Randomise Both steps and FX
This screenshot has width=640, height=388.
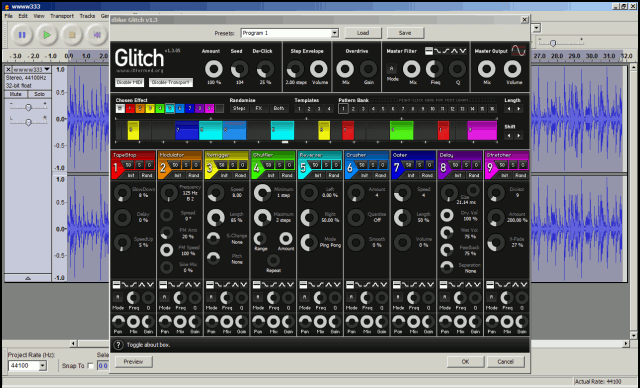(x=279, y=109)
